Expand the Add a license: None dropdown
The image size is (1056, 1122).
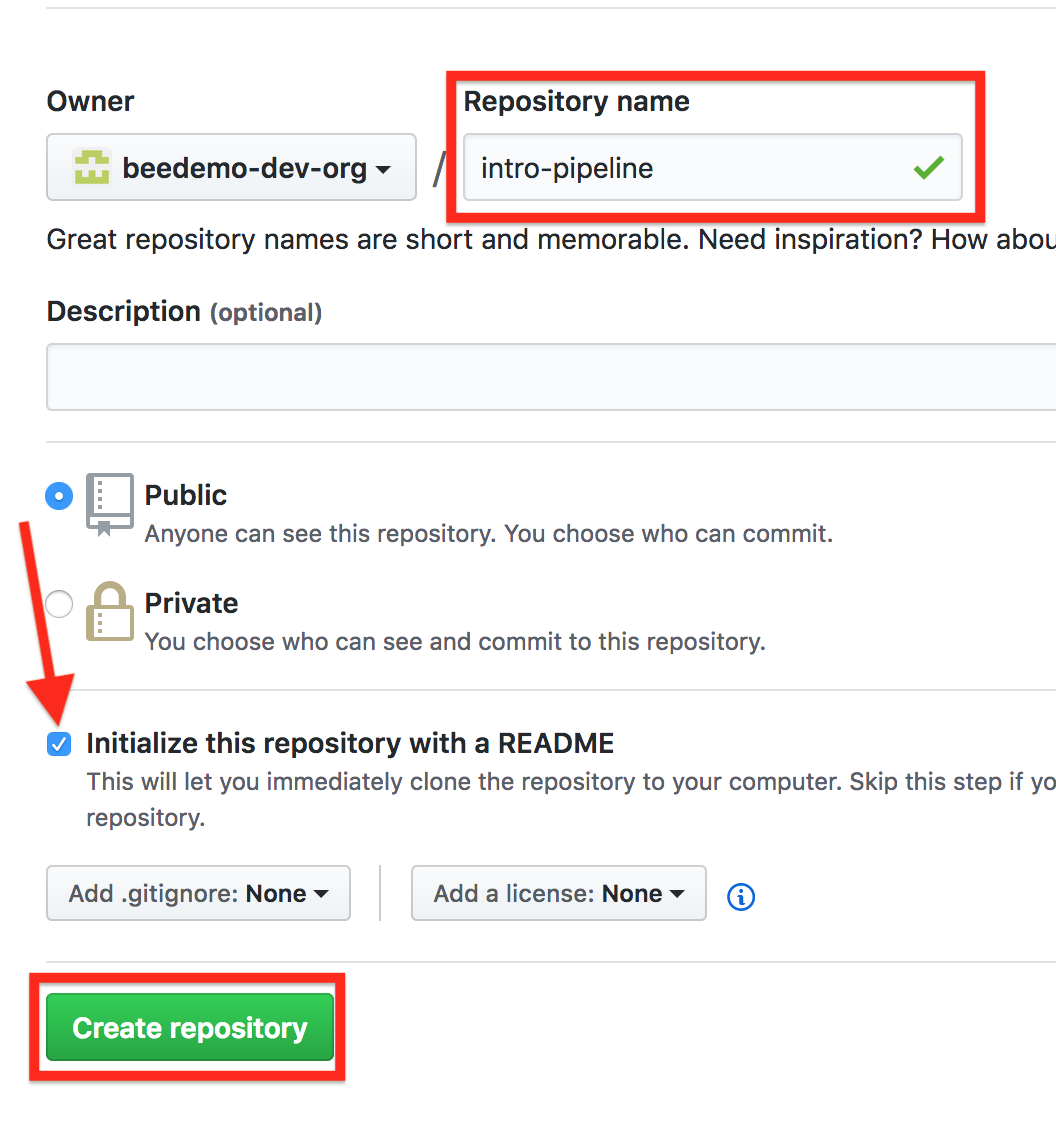pos(559,893)
